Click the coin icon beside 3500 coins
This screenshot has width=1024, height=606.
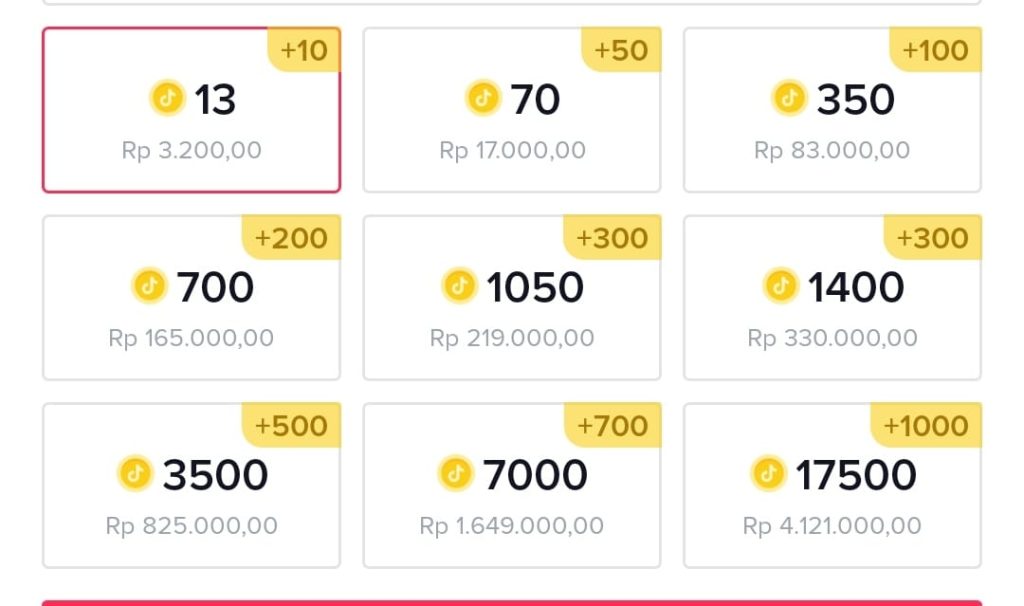[136, 474]
